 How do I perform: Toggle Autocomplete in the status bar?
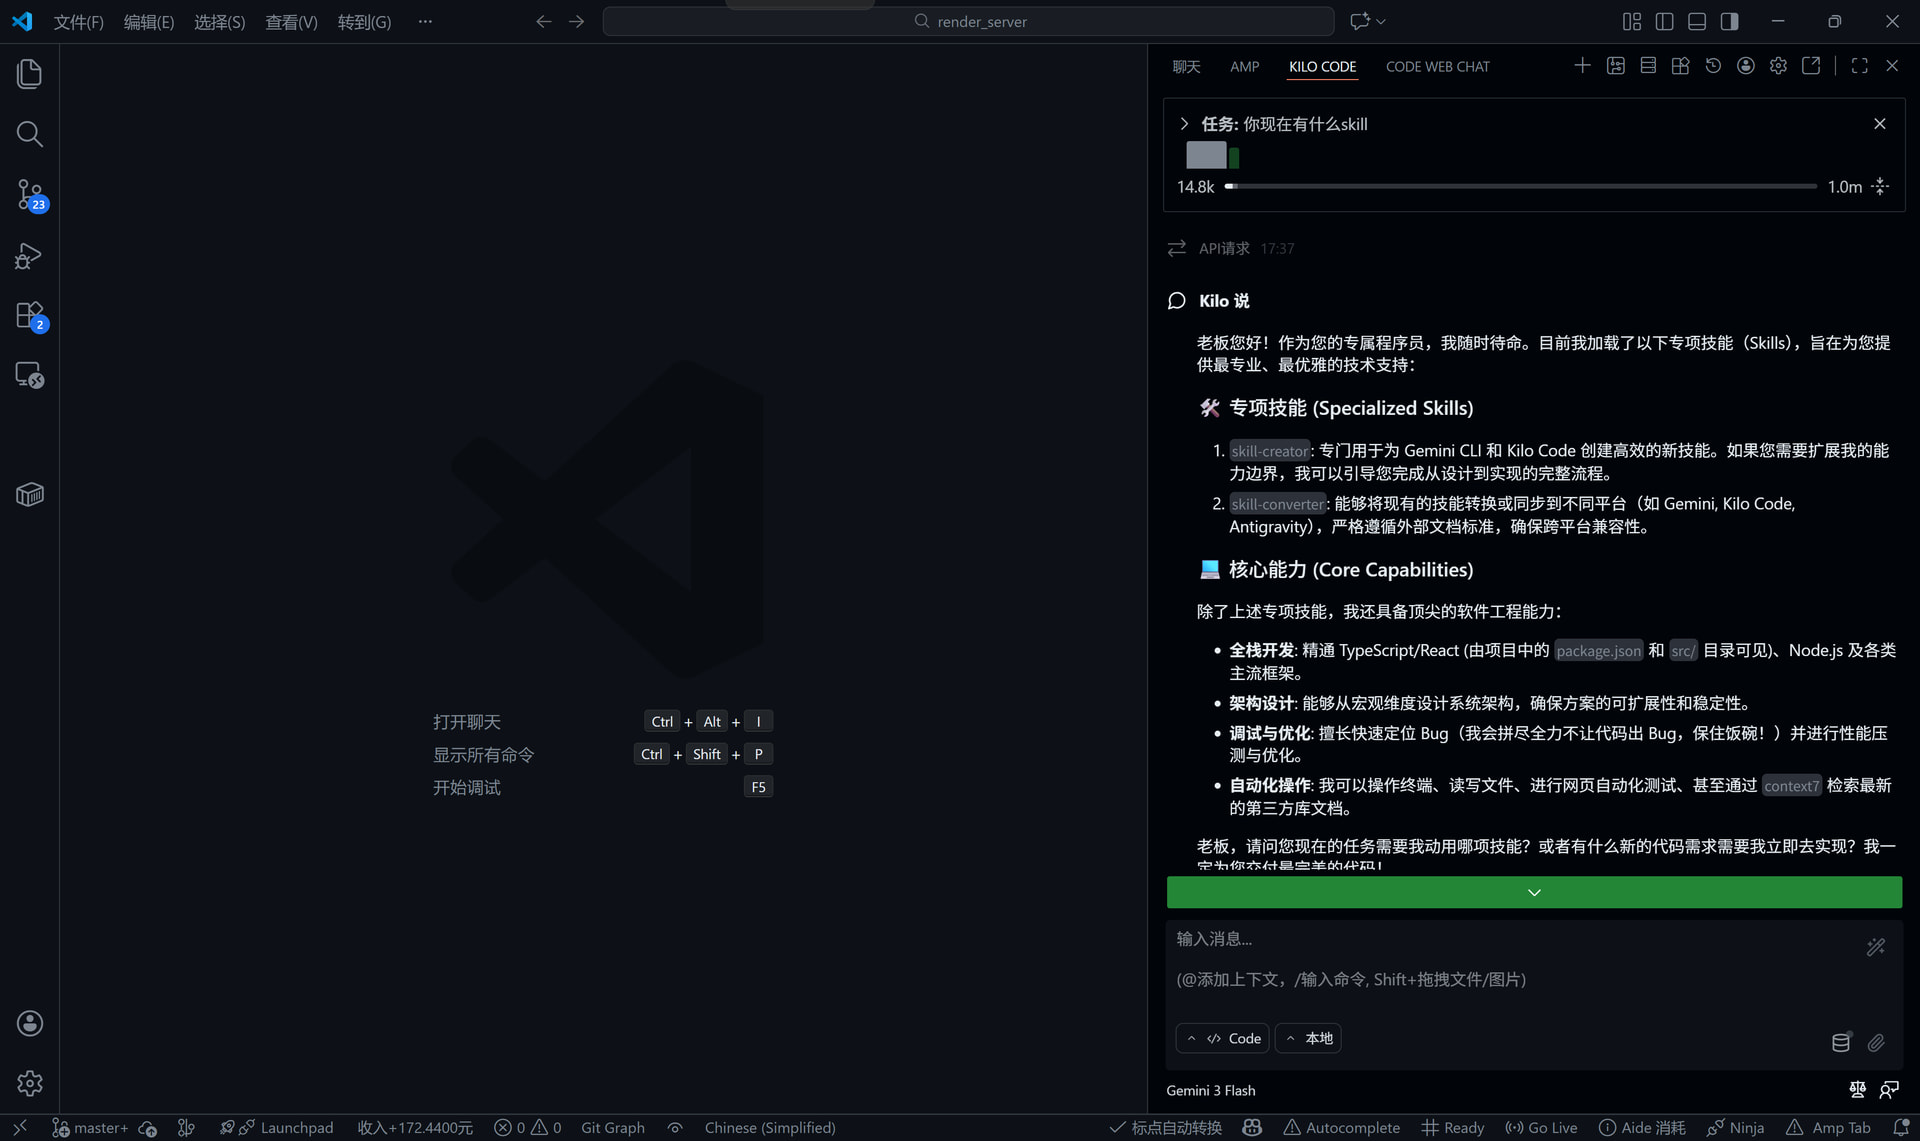1342,1128
